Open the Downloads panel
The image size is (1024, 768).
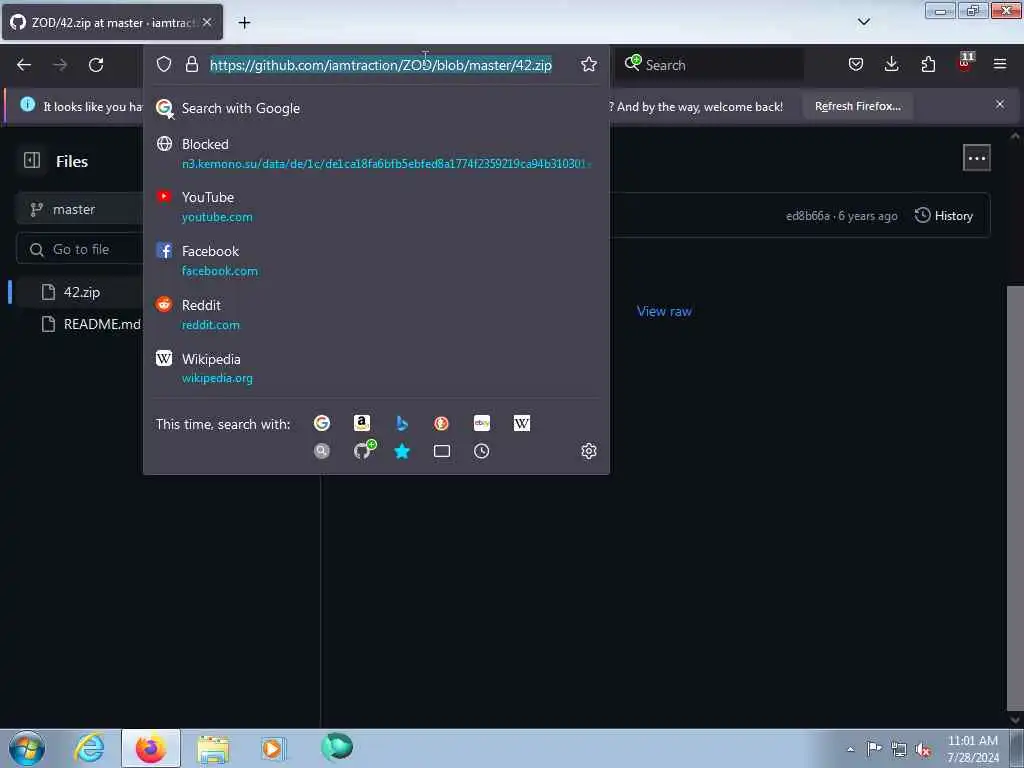click(891, 64)
